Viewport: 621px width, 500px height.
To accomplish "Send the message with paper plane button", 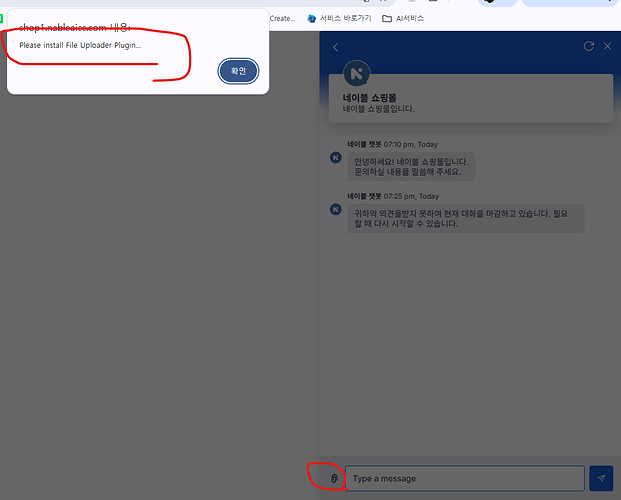I will tap(601, 478).
